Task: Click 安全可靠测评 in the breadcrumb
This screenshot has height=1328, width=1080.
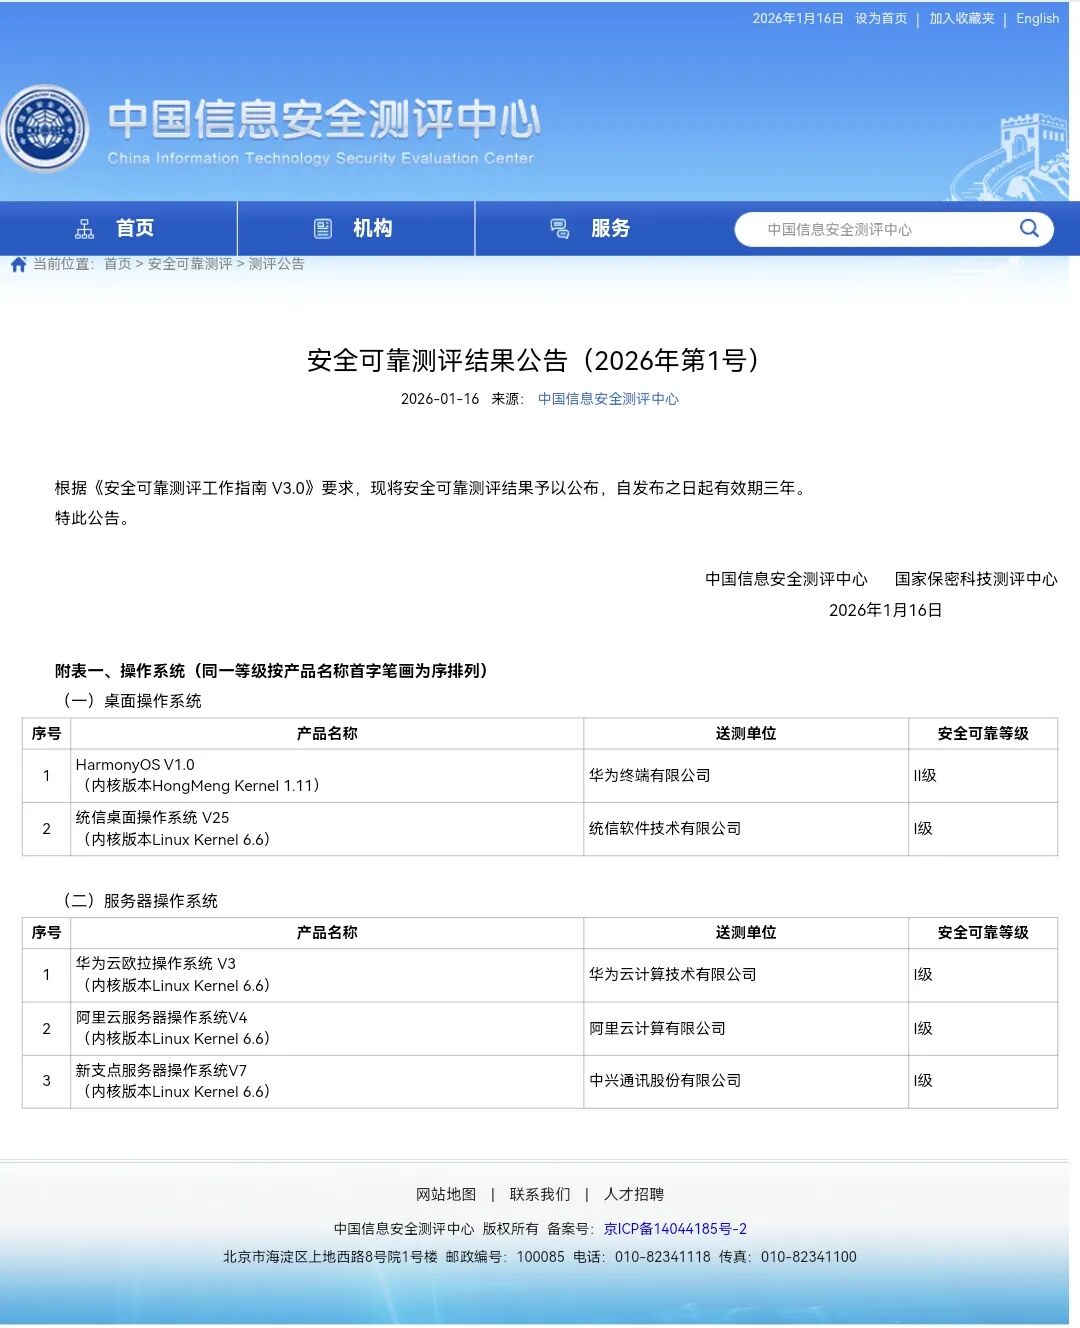Action: 190,264
